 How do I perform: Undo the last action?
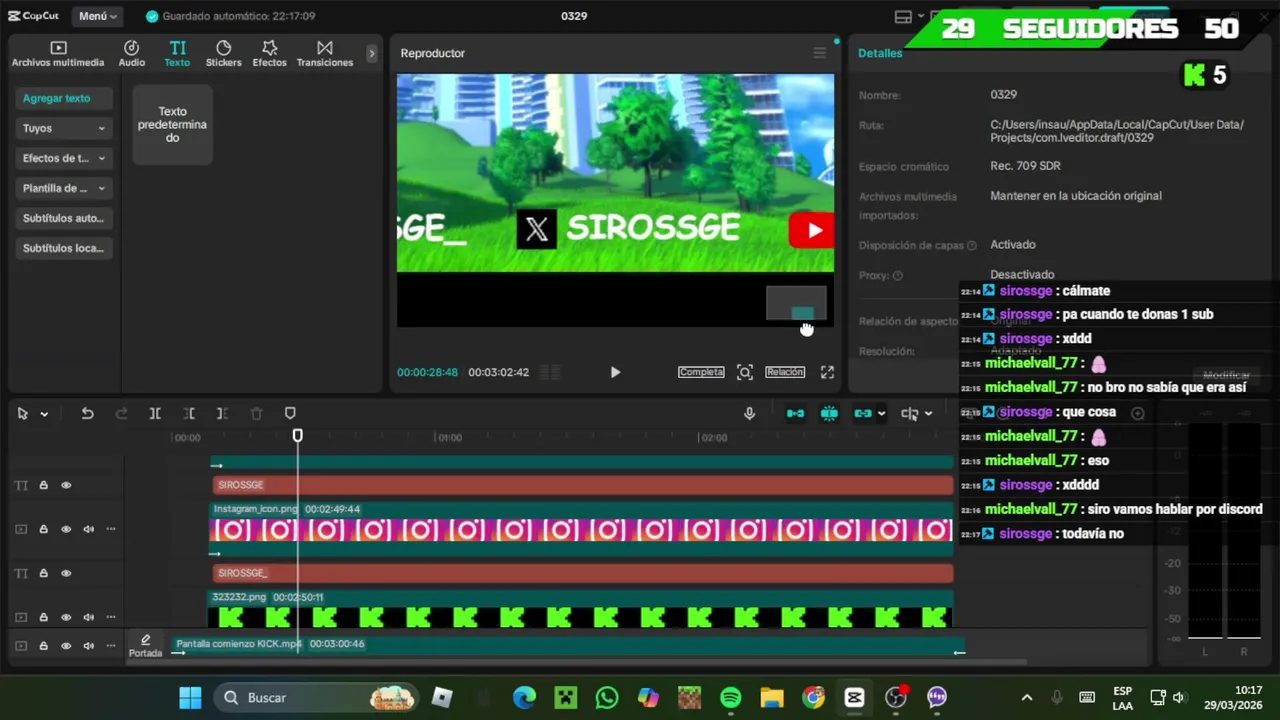point(87,413)
